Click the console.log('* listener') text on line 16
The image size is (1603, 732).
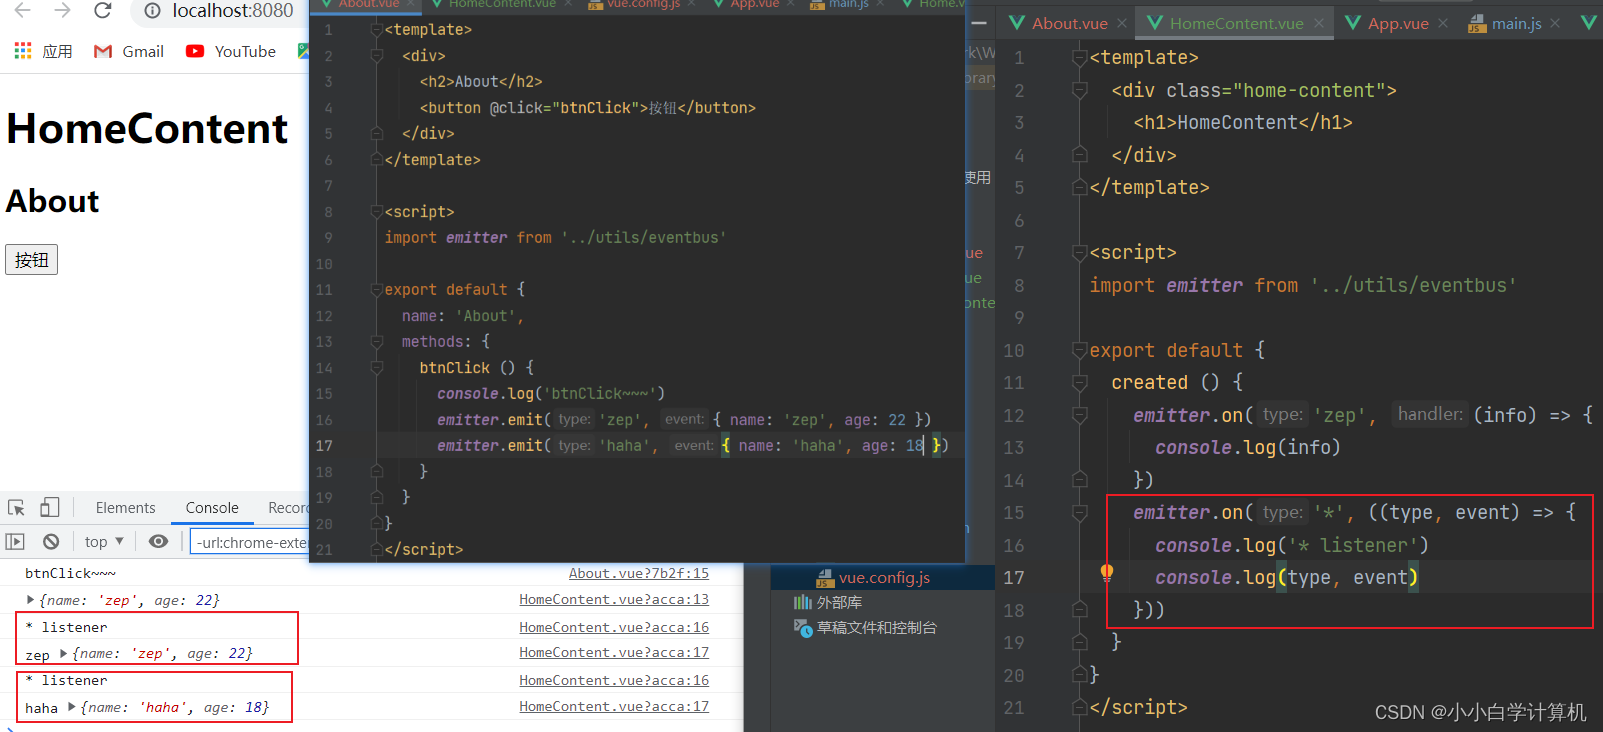coord(1291,545)
